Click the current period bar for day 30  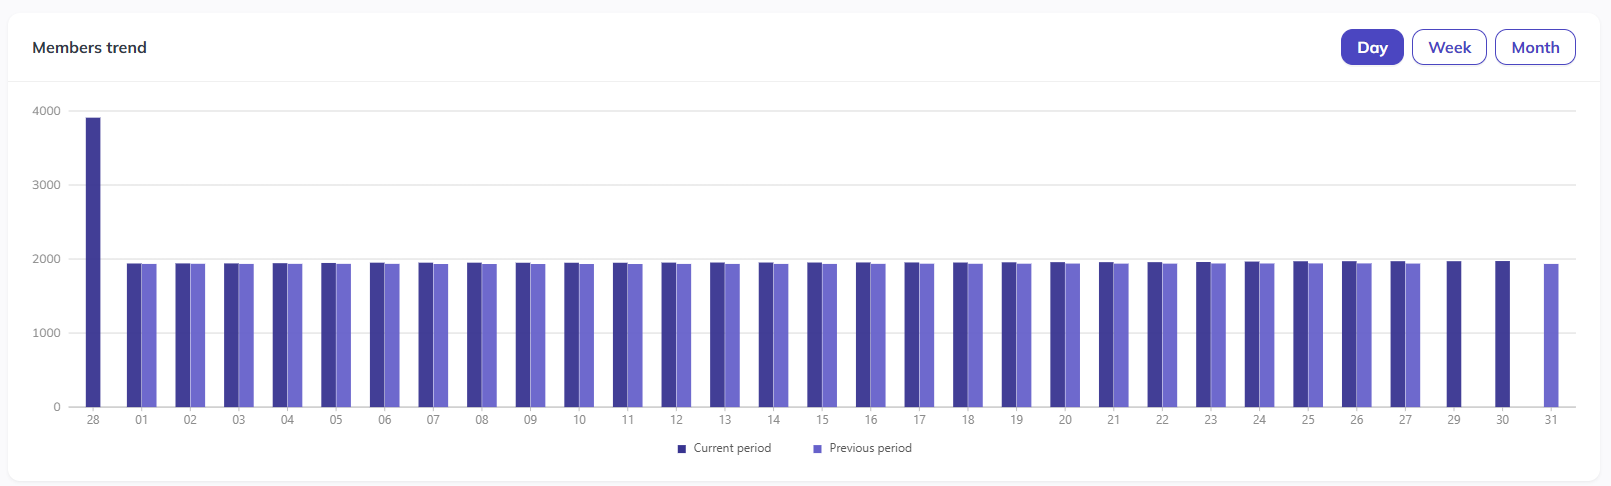click(1502, 334)
